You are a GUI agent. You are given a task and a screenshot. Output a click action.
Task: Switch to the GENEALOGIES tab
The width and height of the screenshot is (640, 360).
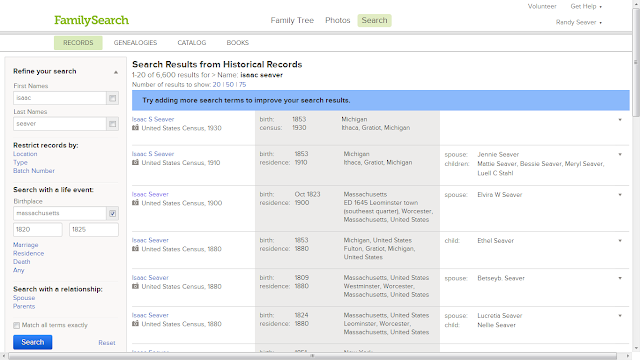(x=135, y=42)
